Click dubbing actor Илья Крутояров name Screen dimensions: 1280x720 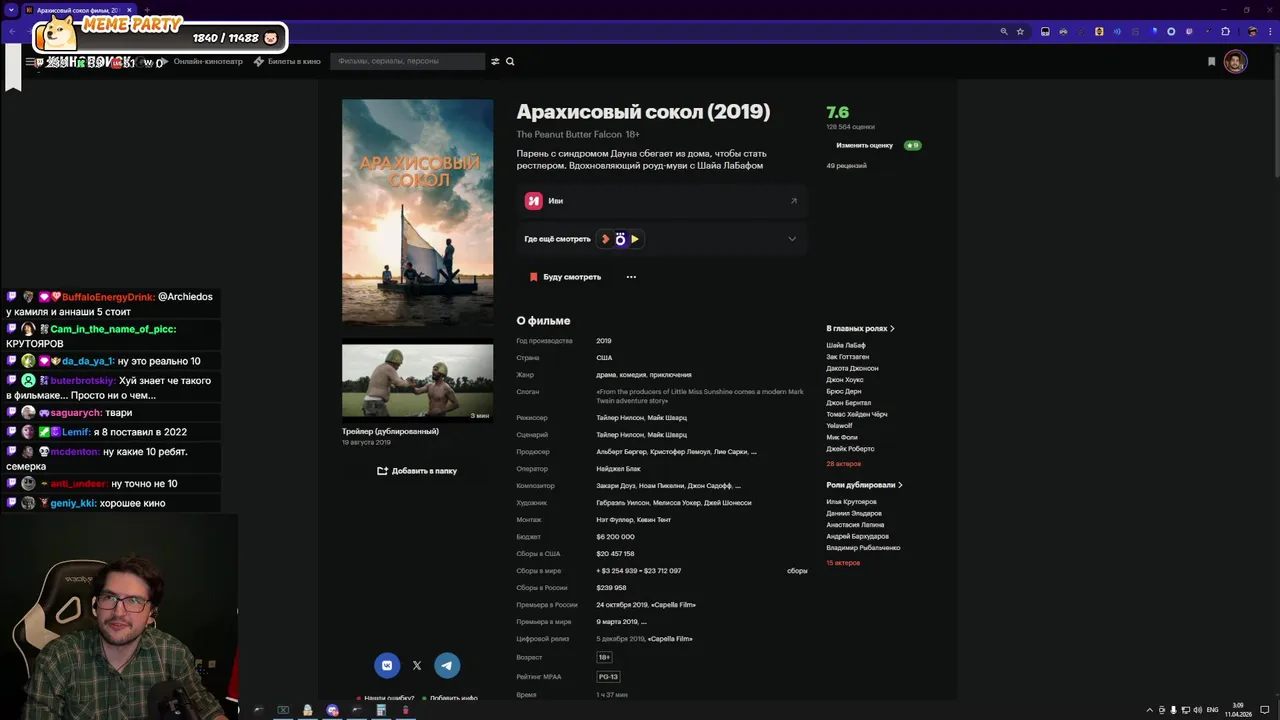(851, 502)
